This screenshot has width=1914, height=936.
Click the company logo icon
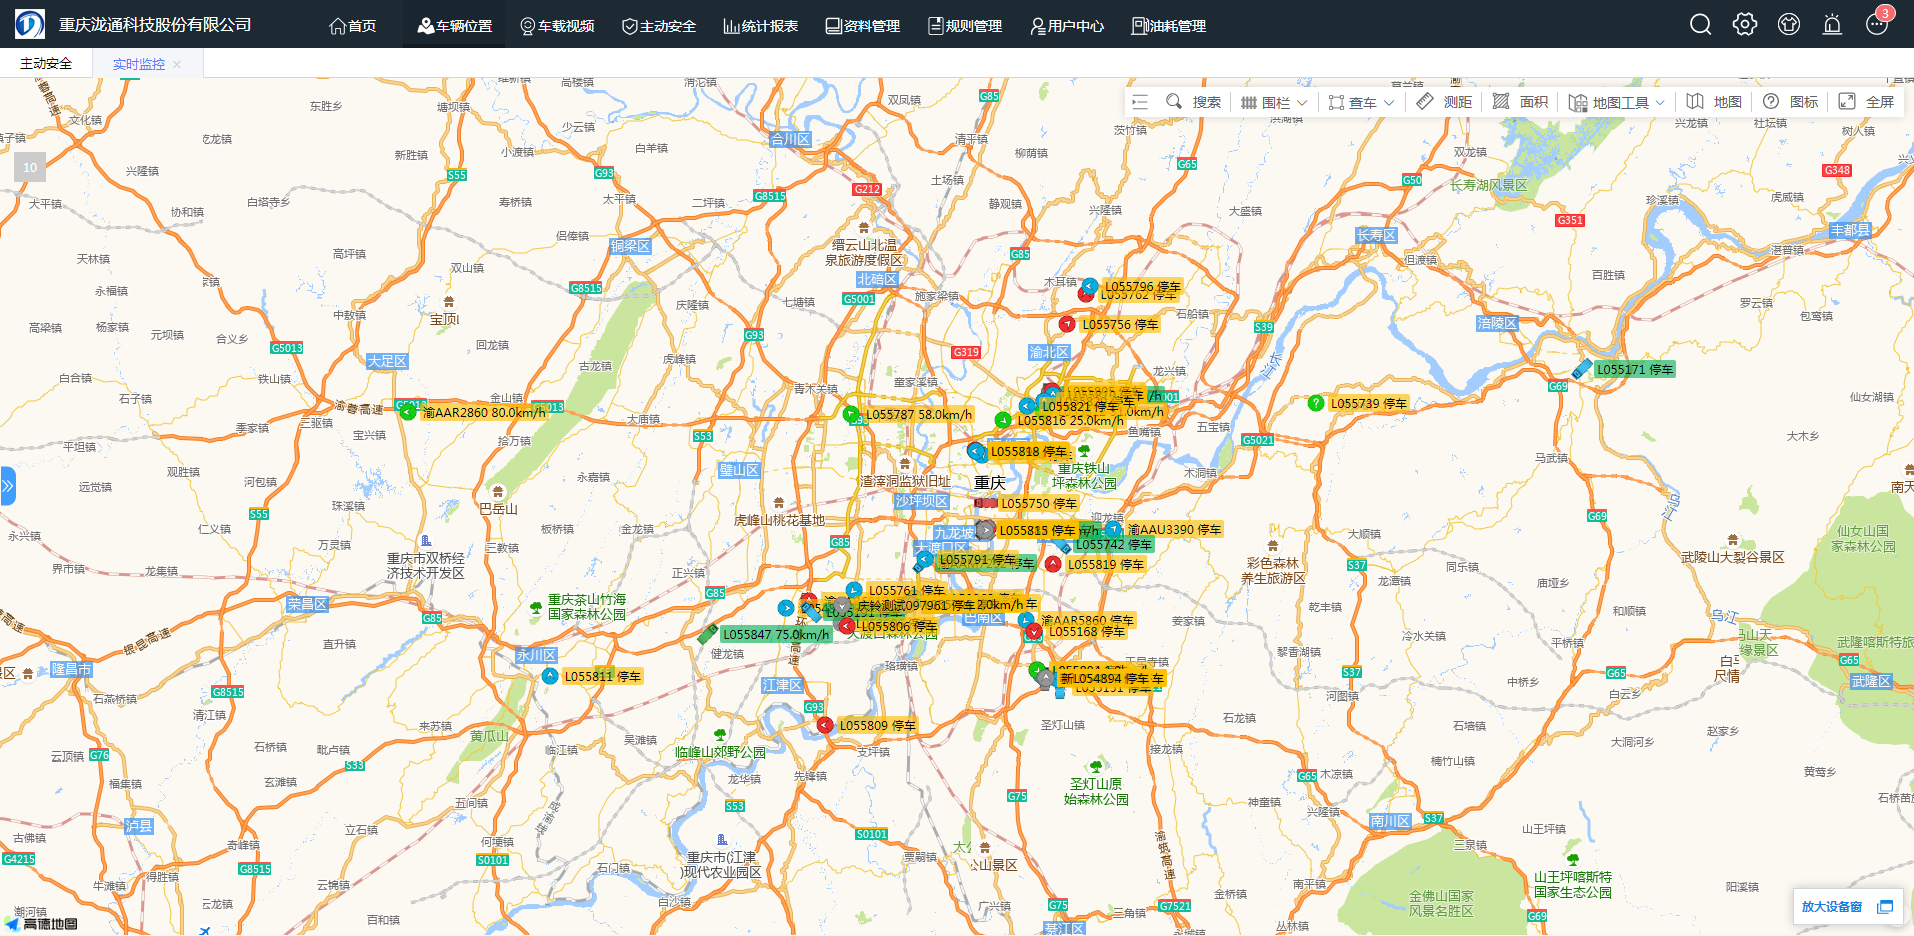pyautogui.click(x=30, y=24)
